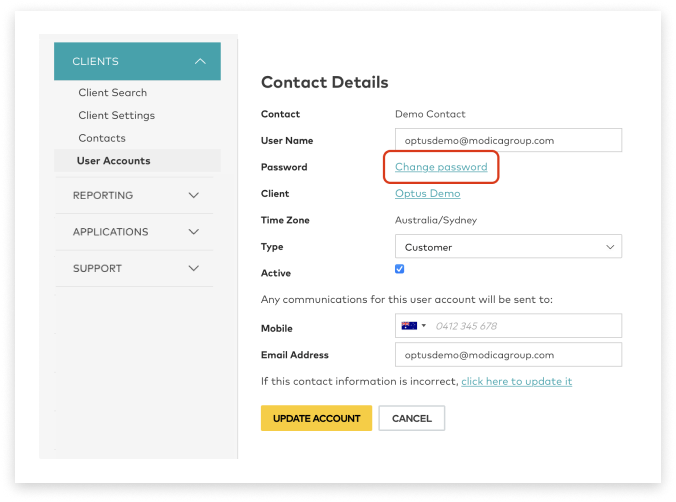Click the Email Address input field
676x502 pixels.
pyautogui.click(x=508, y=355)
